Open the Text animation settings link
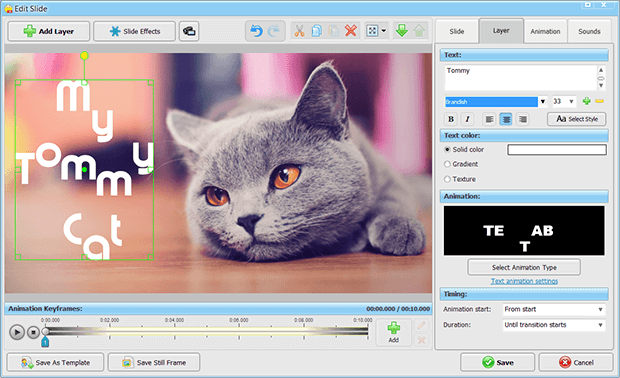The height and width of the screenshot is (378, 620). pyautogui.click(x=524, y=281)
